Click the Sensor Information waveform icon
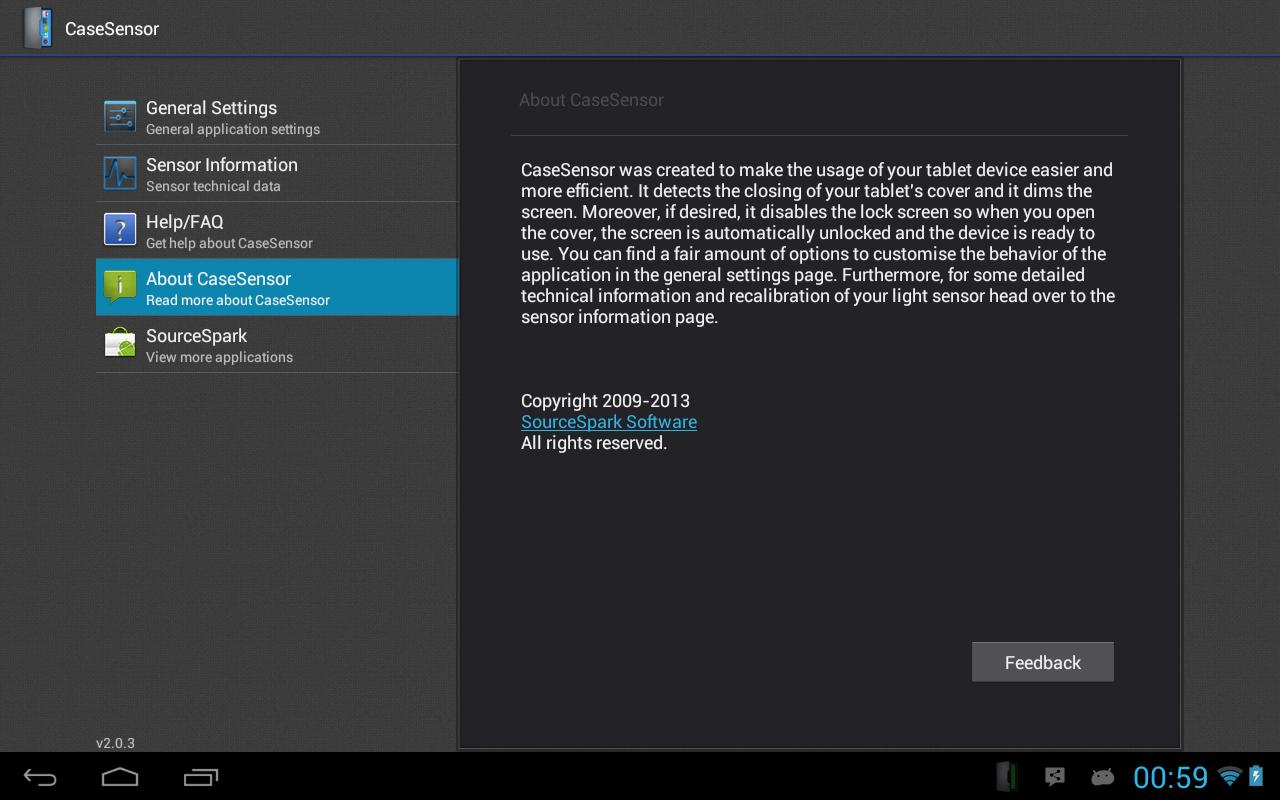Image resolution: width=1280 pixels, height=800 pixels. pos(120,173)
